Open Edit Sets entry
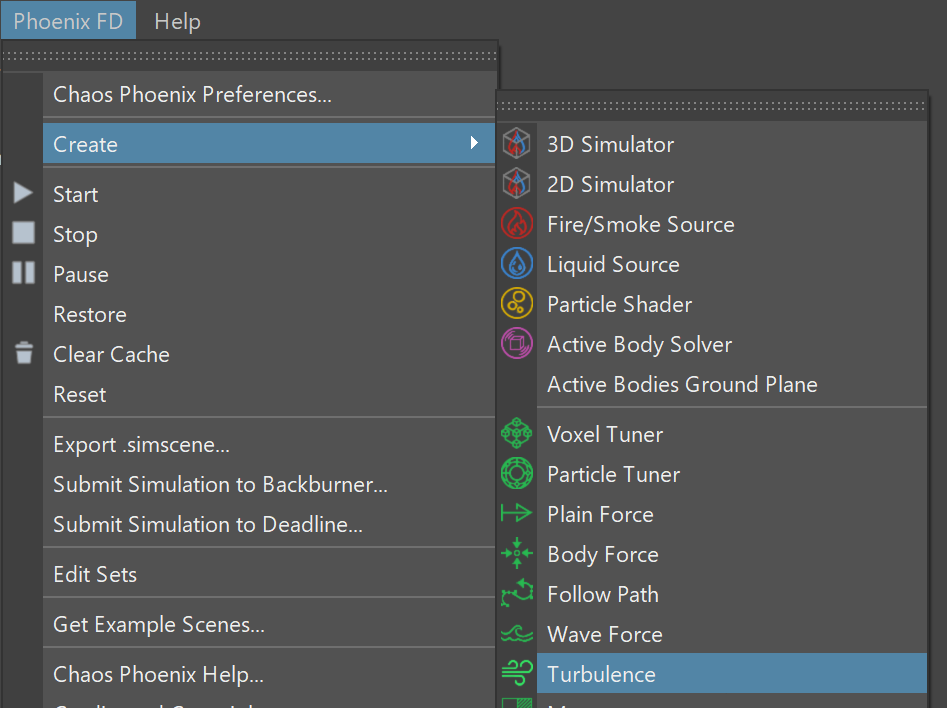 [269, 574]
